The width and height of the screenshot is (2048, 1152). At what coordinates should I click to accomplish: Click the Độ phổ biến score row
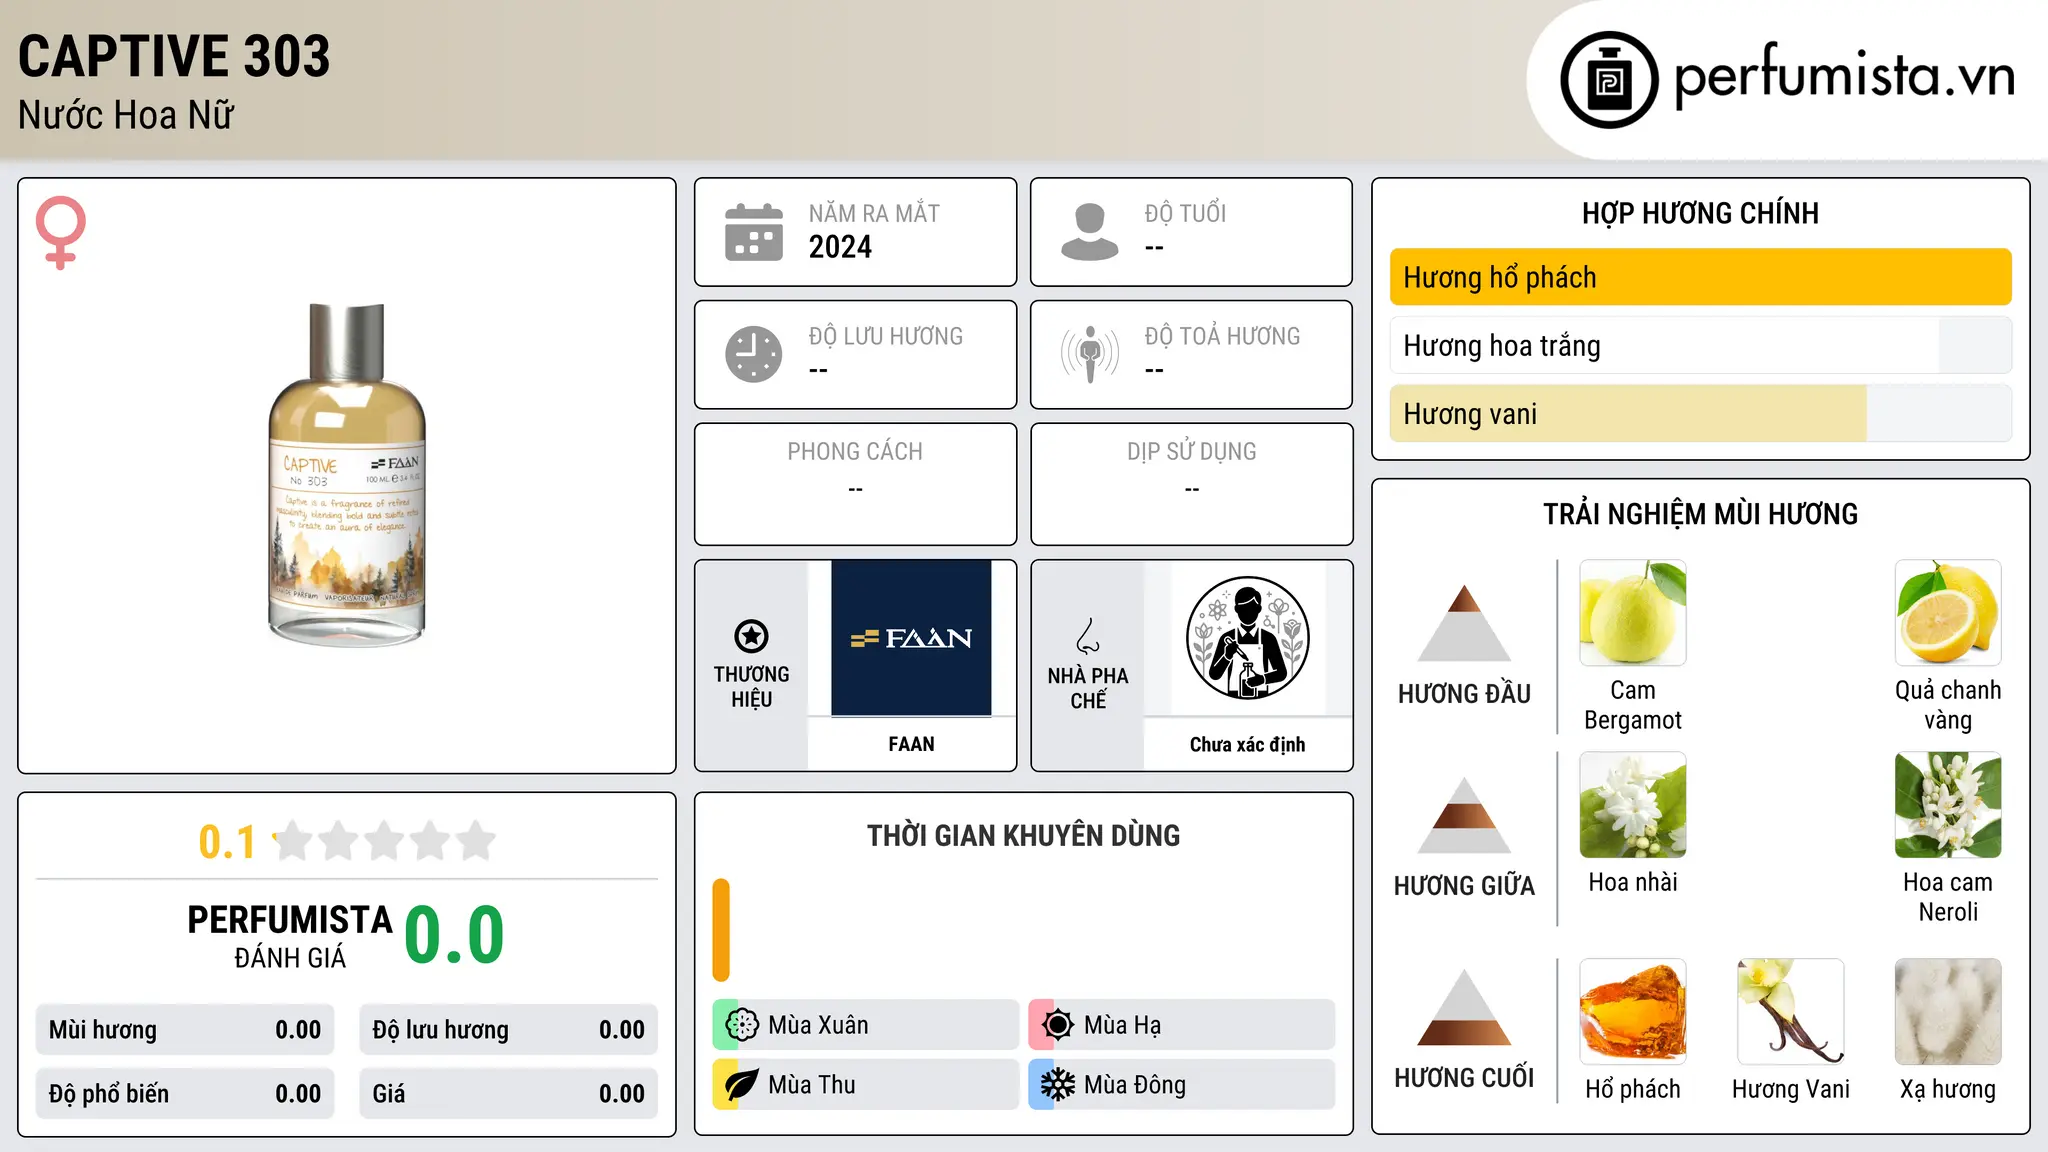(185, 1094)
